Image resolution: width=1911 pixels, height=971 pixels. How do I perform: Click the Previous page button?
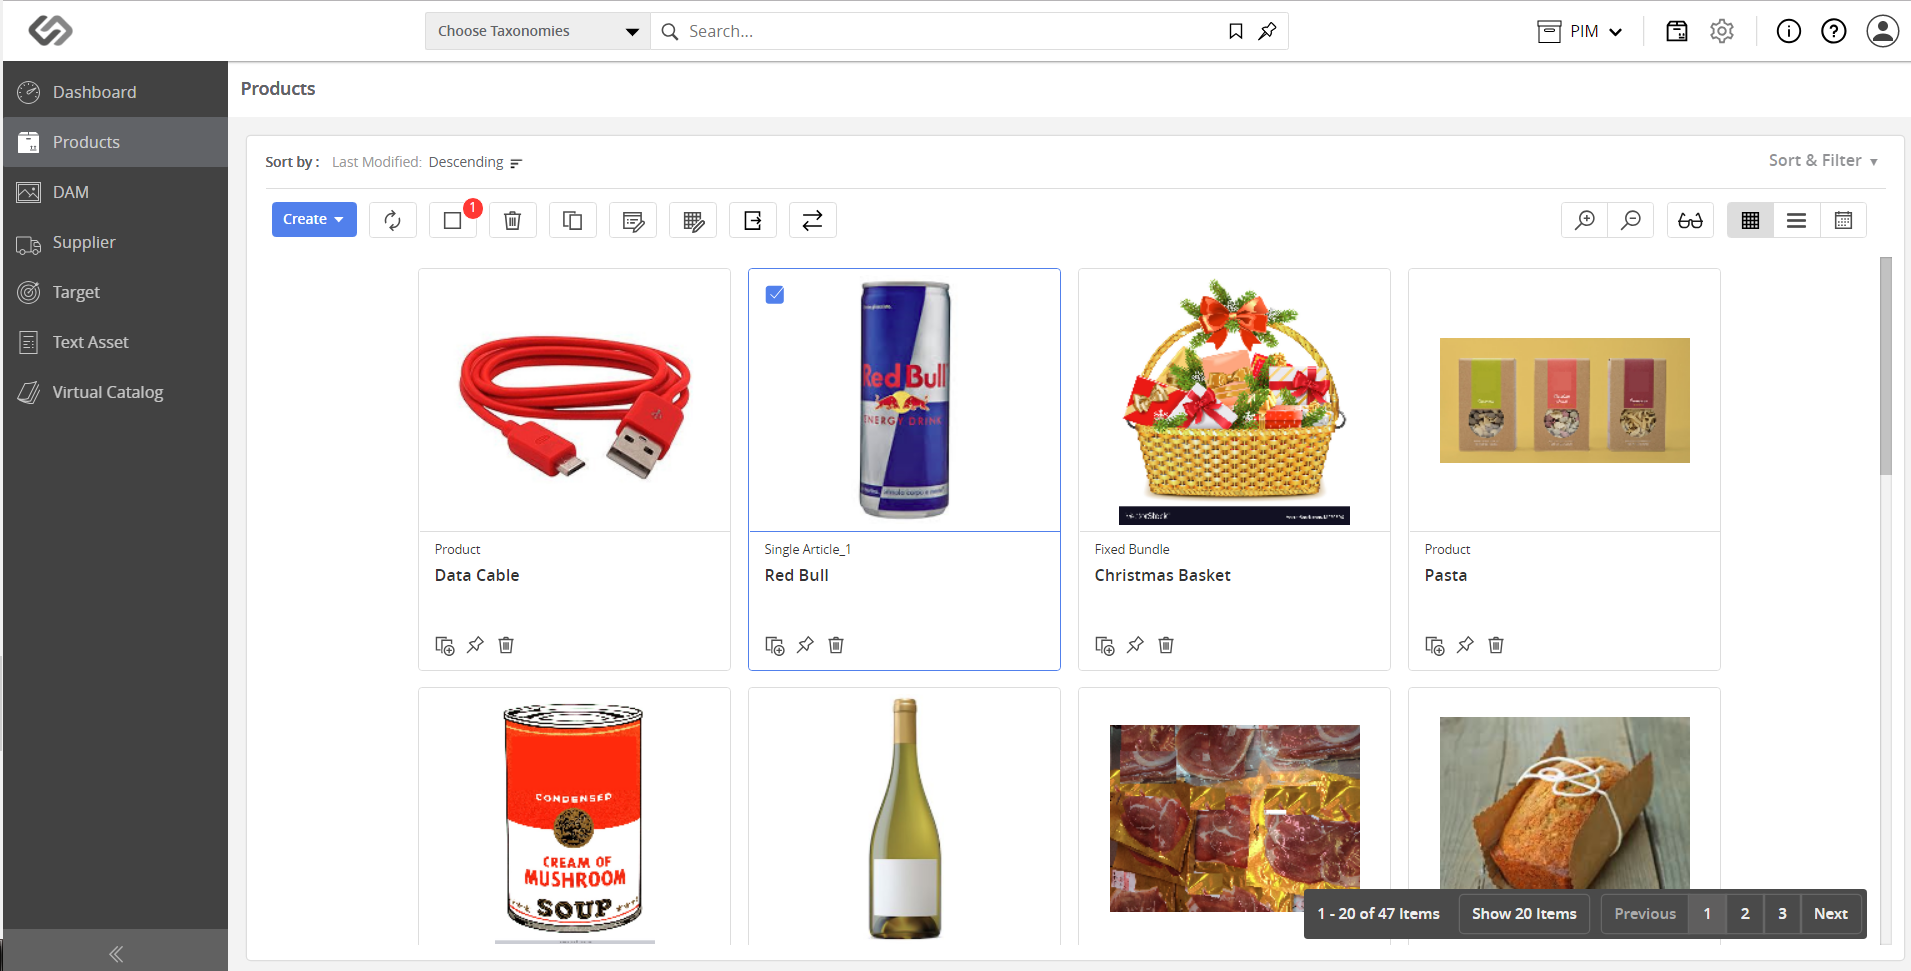tap(1645, 914)
